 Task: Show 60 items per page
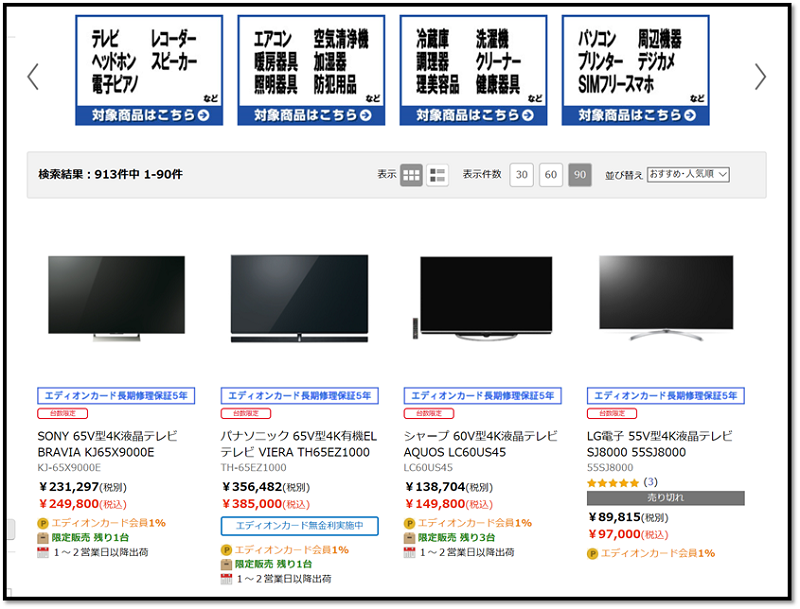click(551, 175)
